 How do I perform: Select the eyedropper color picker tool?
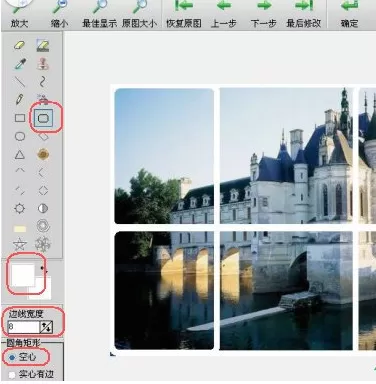[x=20, y=63]
